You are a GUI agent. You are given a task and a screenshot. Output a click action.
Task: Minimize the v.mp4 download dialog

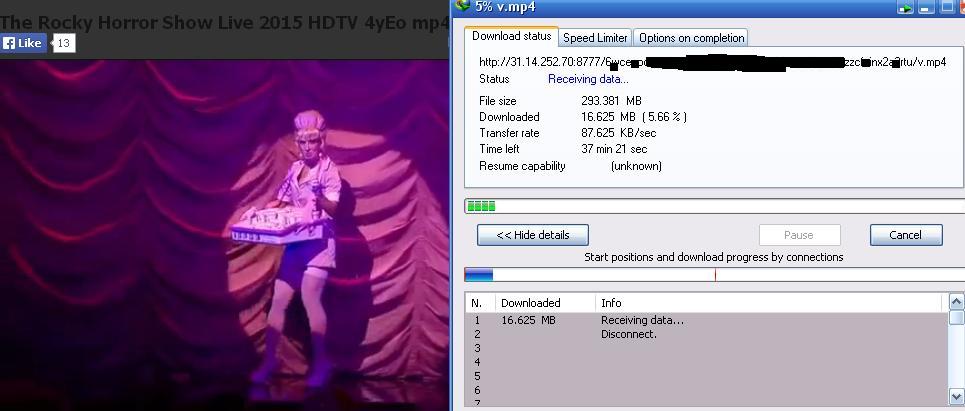(x=926, y=7)
